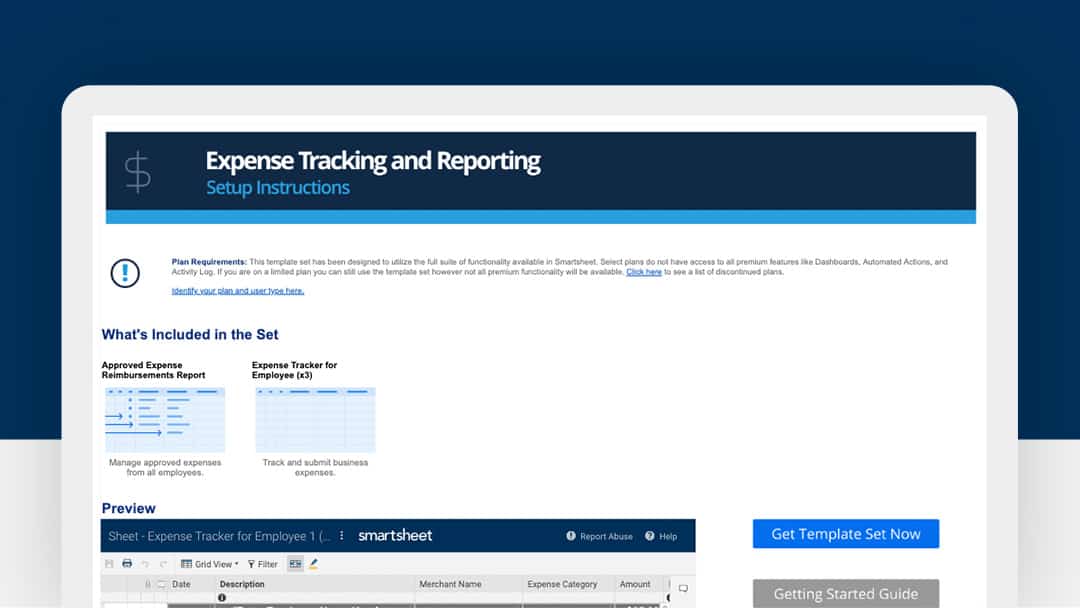Screen dimensions: 1080x608
Task: Select the Description column header
Action: (240, 584)
